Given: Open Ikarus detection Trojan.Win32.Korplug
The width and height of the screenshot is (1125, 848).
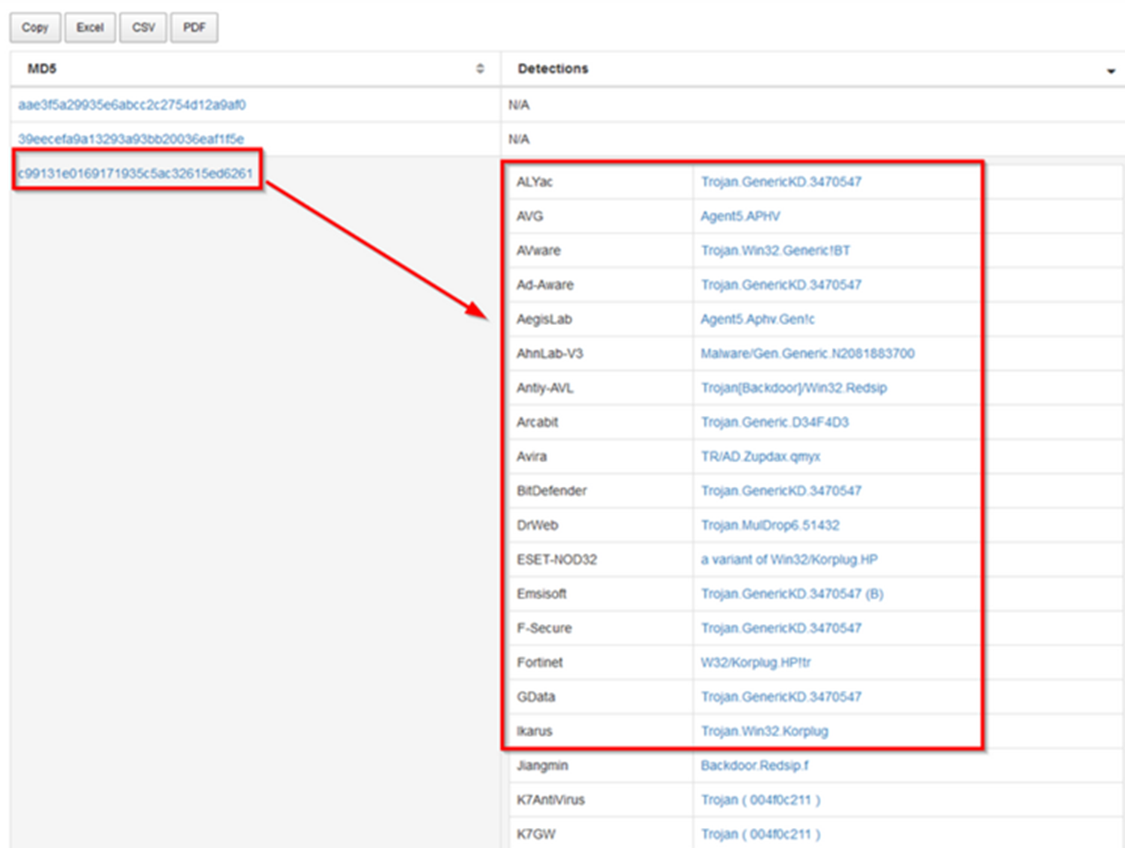Looking at the screenshot, I should coord(765,732).
